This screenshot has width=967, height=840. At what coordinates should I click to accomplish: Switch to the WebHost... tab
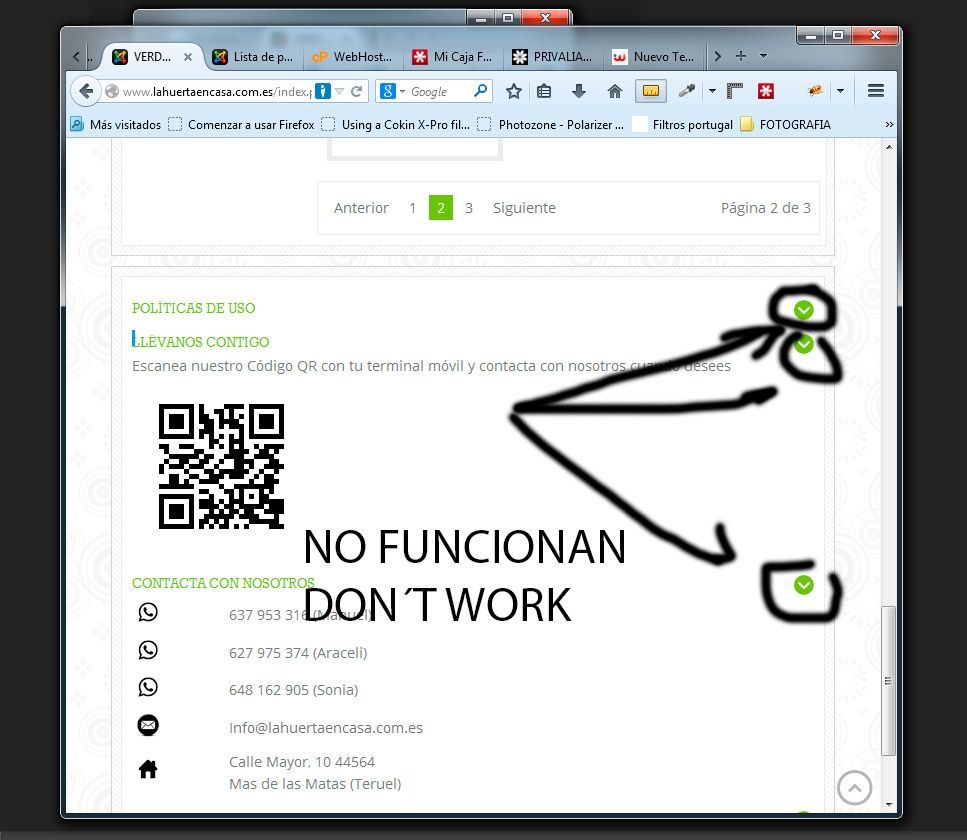point(352,57)
